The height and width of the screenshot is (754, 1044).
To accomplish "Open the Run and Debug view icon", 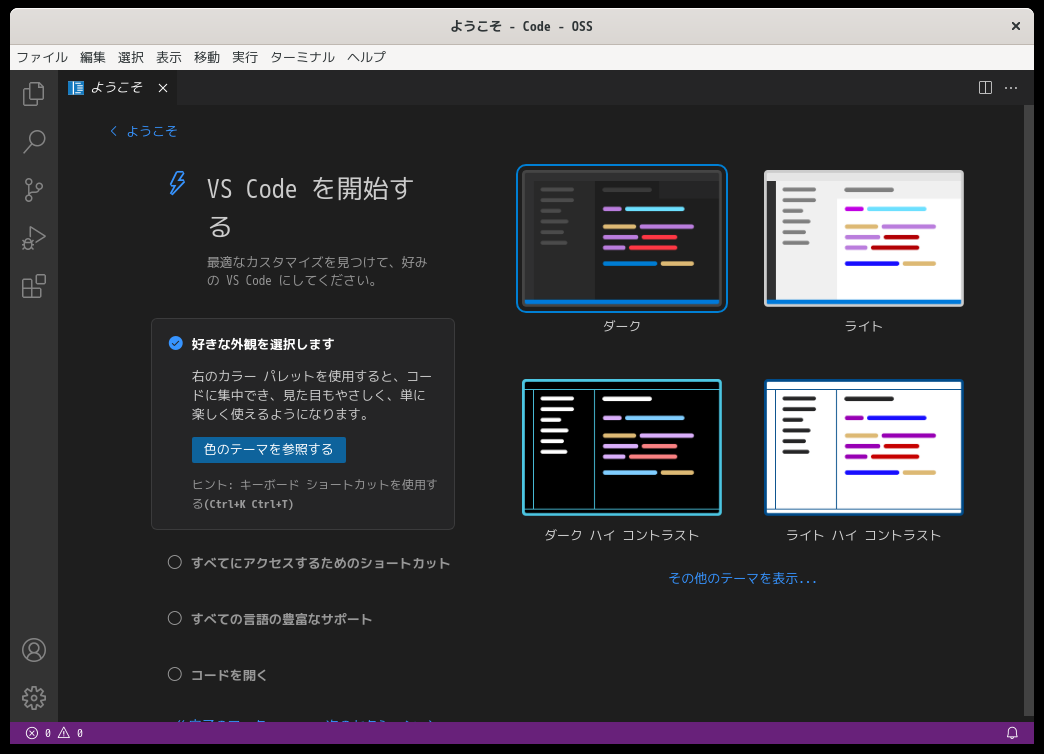I will click(x=34, y=238).
